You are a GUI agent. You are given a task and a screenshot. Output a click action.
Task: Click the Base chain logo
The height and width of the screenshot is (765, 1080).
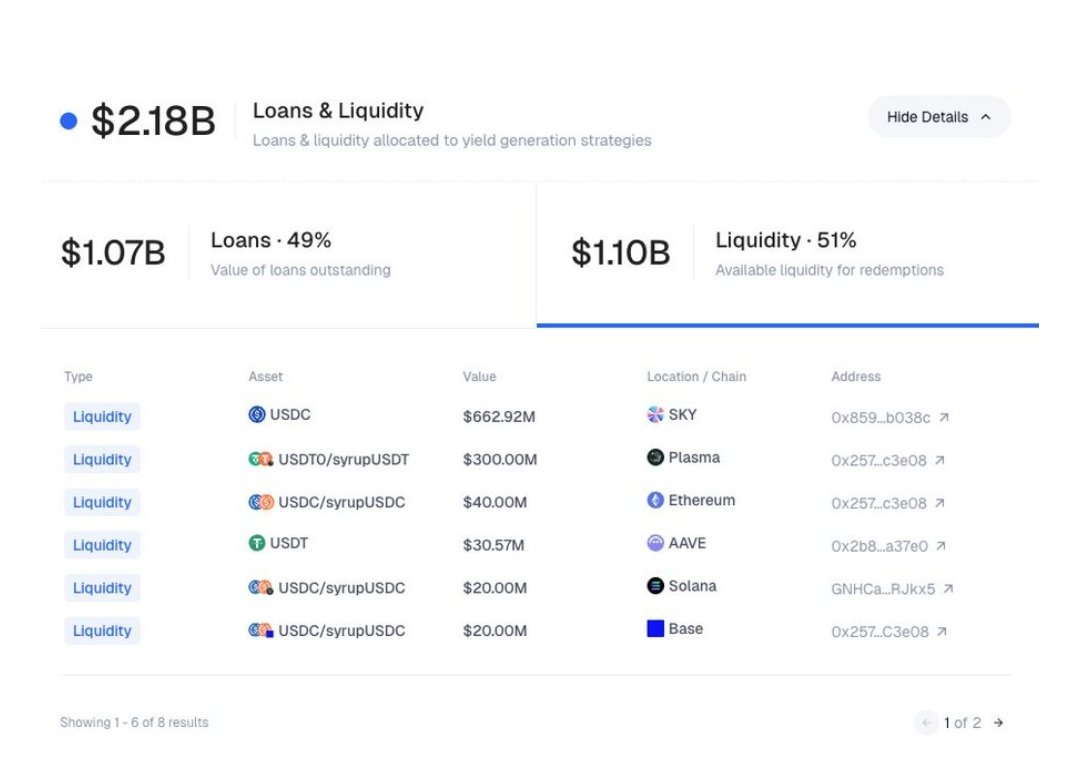click(x=656, y=629)
